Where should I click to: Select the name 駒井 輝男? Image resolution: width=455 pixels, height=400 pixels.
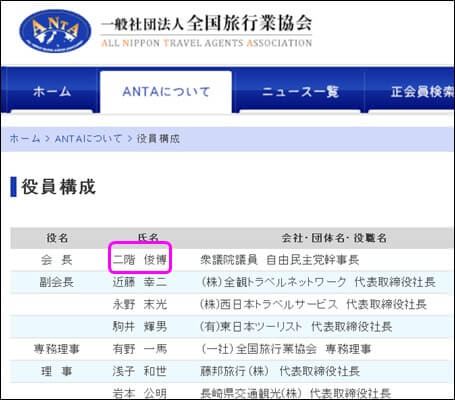[140, 327]
